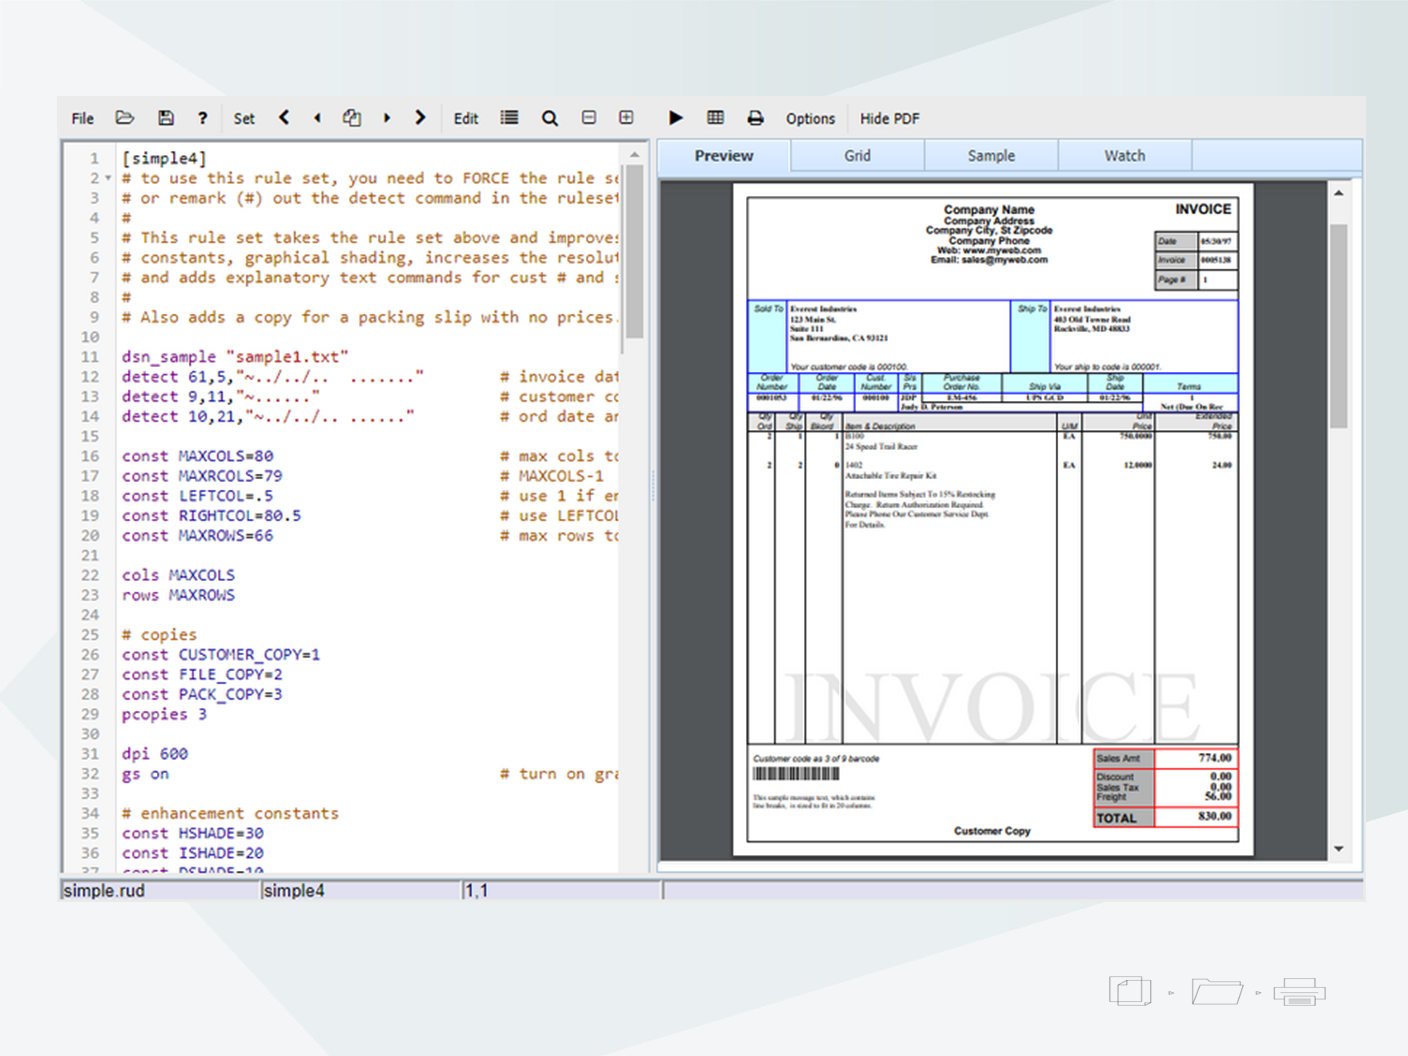Go to last rule set chevron

[x=420, y=118]
